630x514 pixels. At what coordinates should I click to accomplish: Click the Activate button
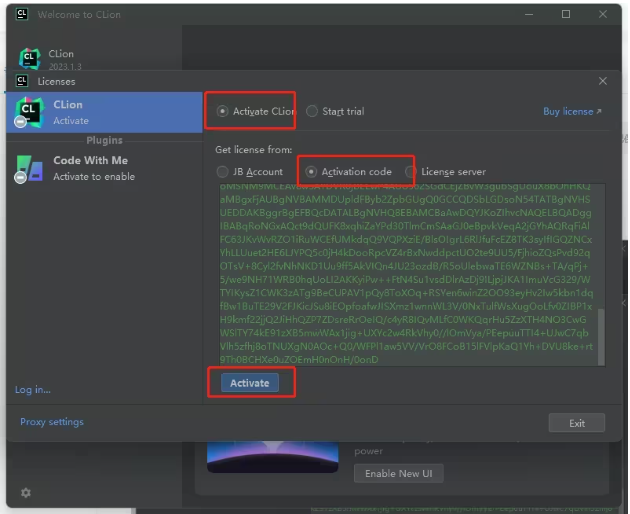point(250,383)
